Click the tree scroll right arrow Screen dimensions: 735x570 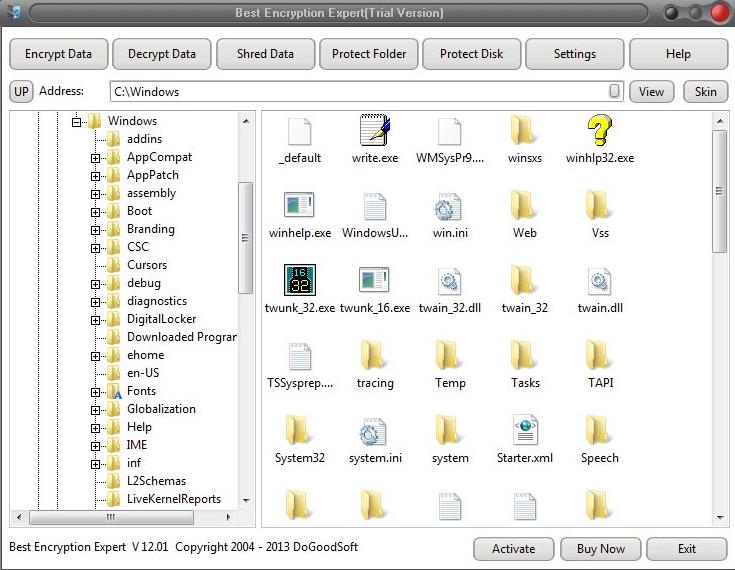(228, 518)
